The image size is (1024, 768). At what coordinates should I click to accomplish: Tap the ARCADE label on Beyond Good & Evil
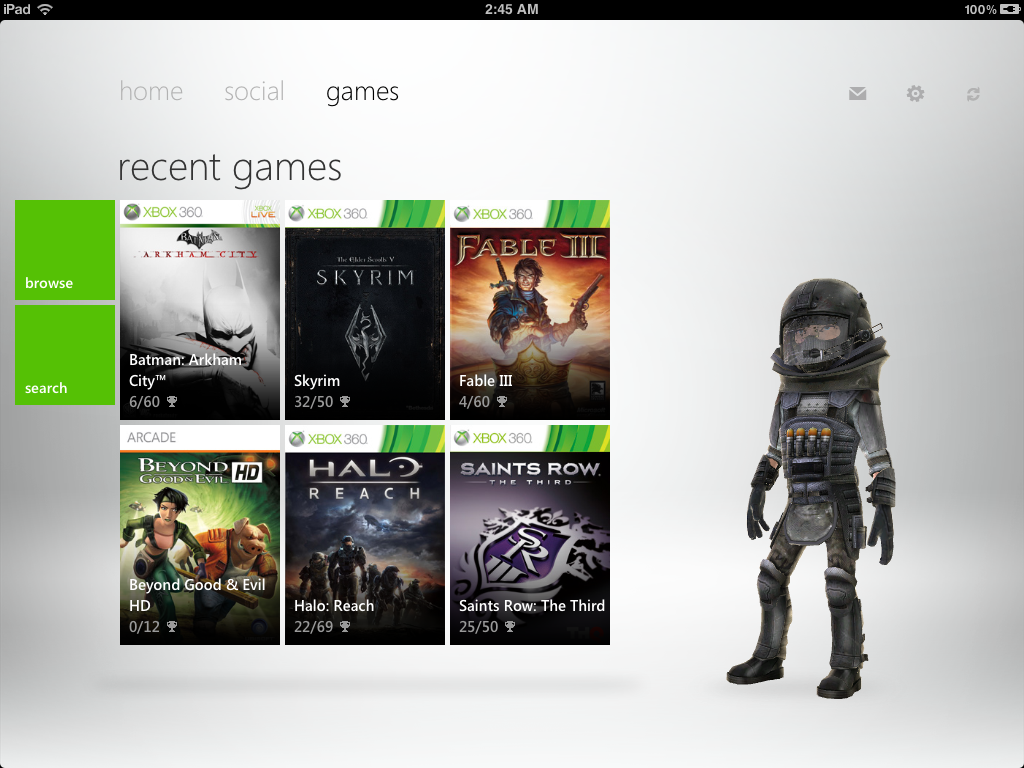[152, 438]
